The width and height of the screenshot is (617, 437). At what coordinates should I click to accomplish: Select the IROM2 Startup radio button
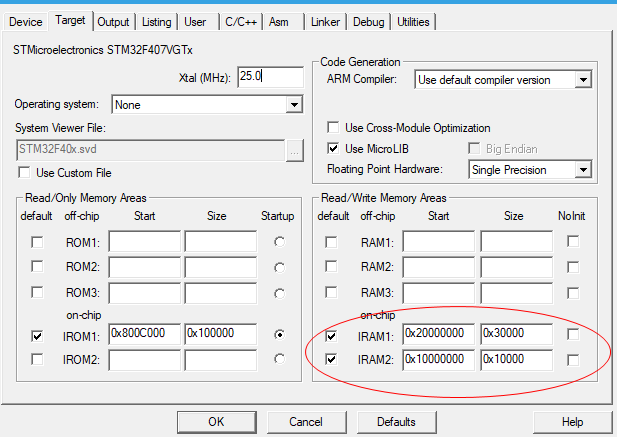(279, 359)
